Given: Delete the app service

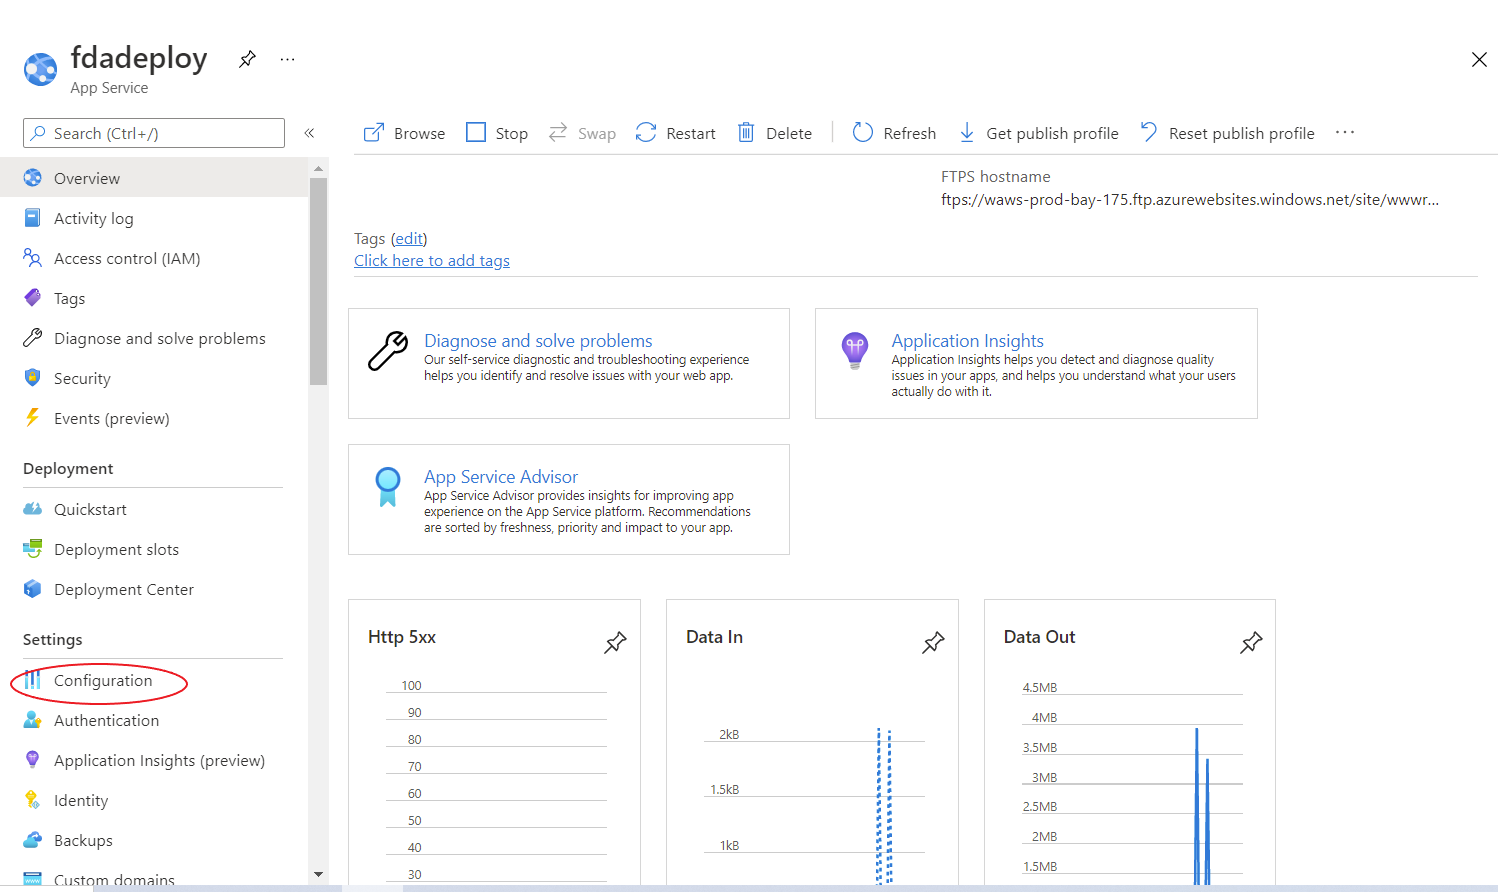Looking at the screenshot, I should (x=775, y=133).
